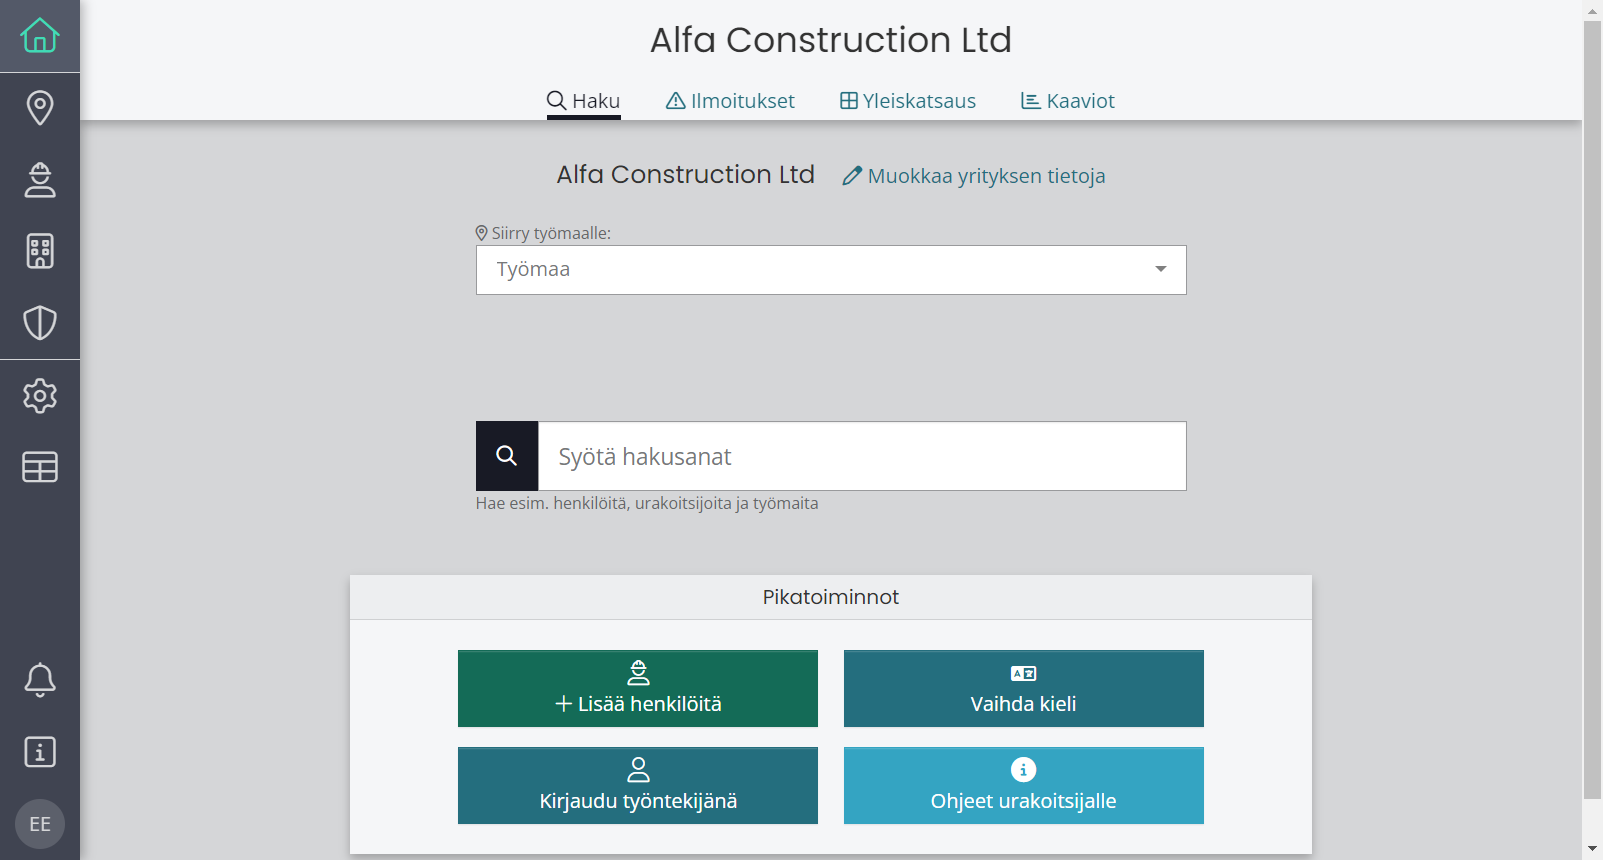
Task: Open the worker helmet sidebar icon
Action: pyautogui.click(x=40, y=180)
